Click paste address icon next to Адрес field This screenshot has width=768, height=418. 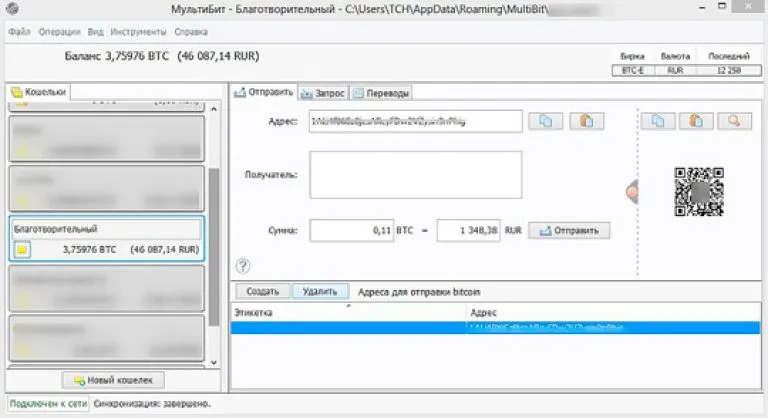click(587, 121)
